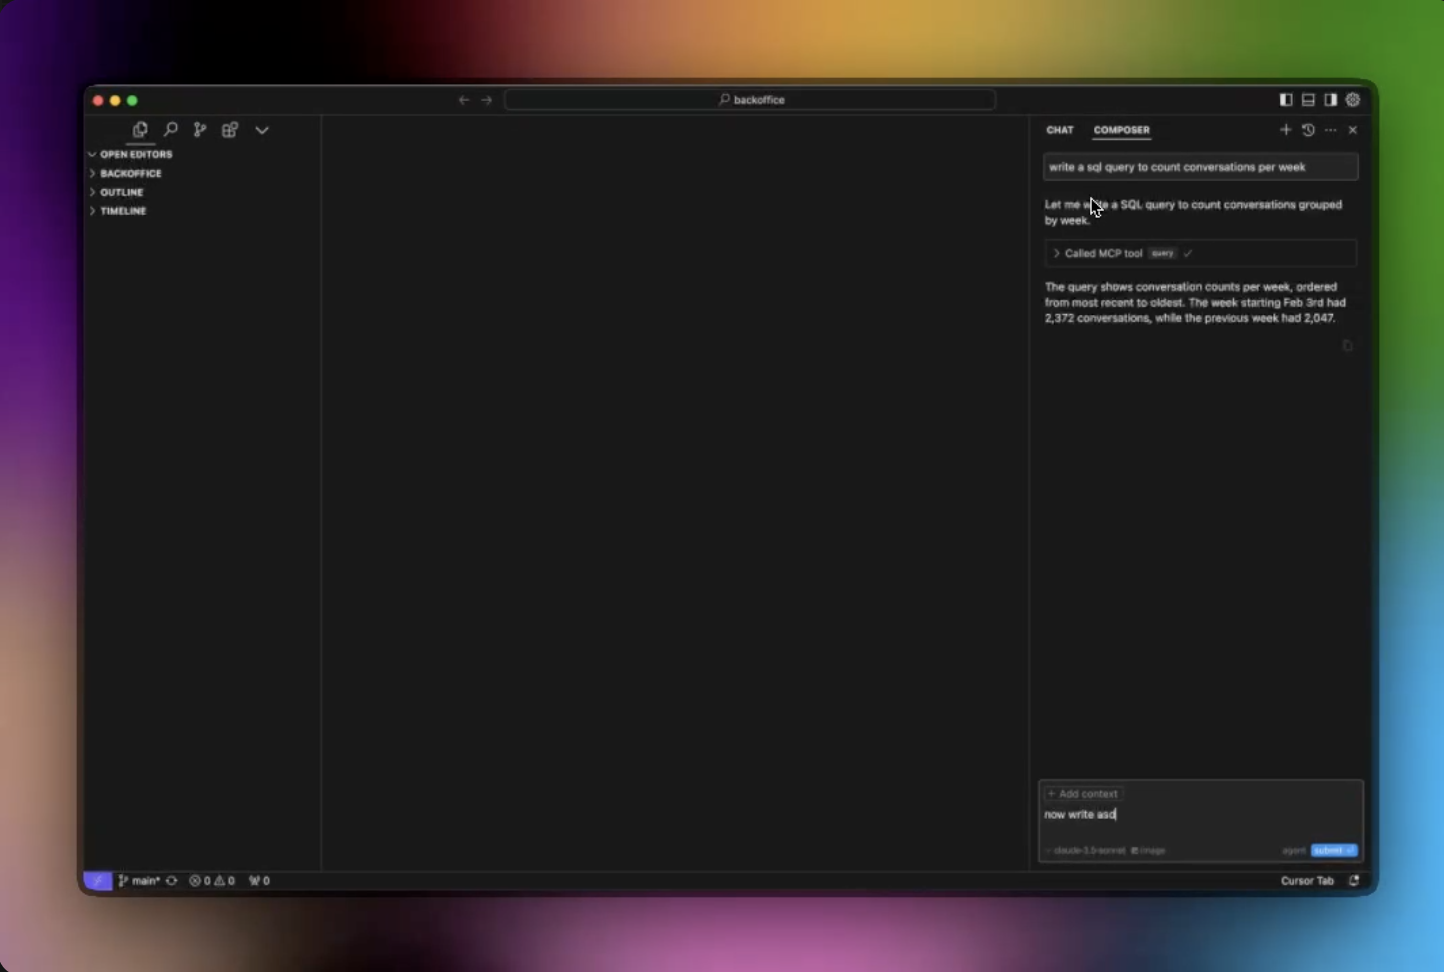The width and height of the screenshot is (1444, 972).
Task: Expand the BACKOFFICE folder section
Action: coord(130,174)
